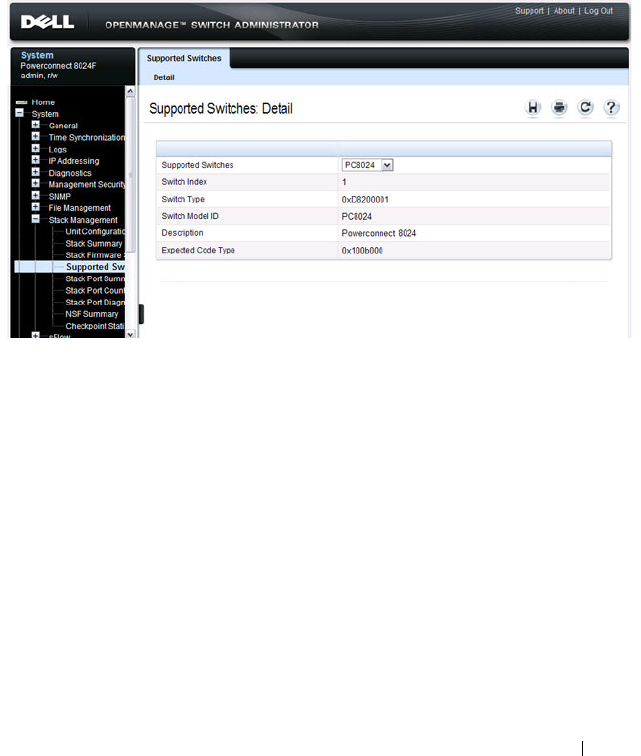This screenshot has width=641, height=756.
Task: Expand the IP Addressing node
Action: [36, 160]
